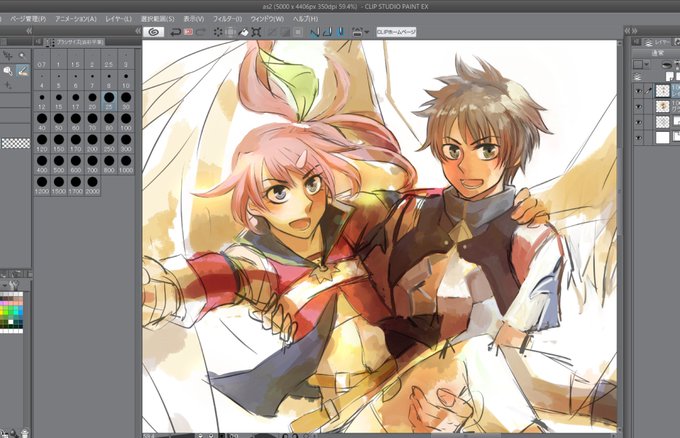Collapse brush size palette dock chevrons
This screenshot has height=438, width=680.
pos(138,31)
